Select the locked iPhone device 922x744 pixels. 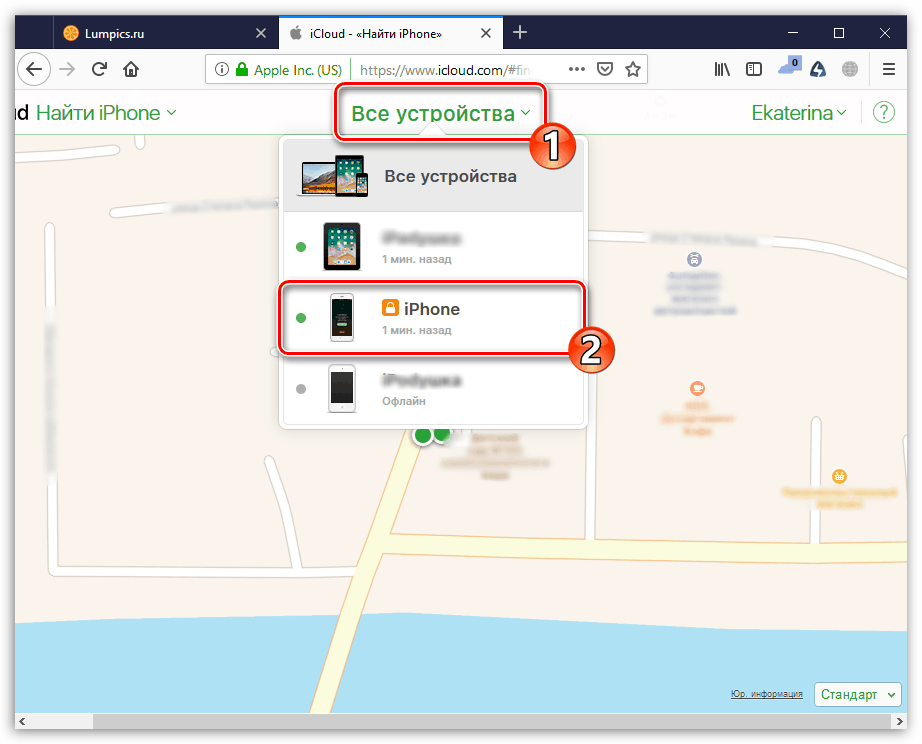tap(432, 318)
